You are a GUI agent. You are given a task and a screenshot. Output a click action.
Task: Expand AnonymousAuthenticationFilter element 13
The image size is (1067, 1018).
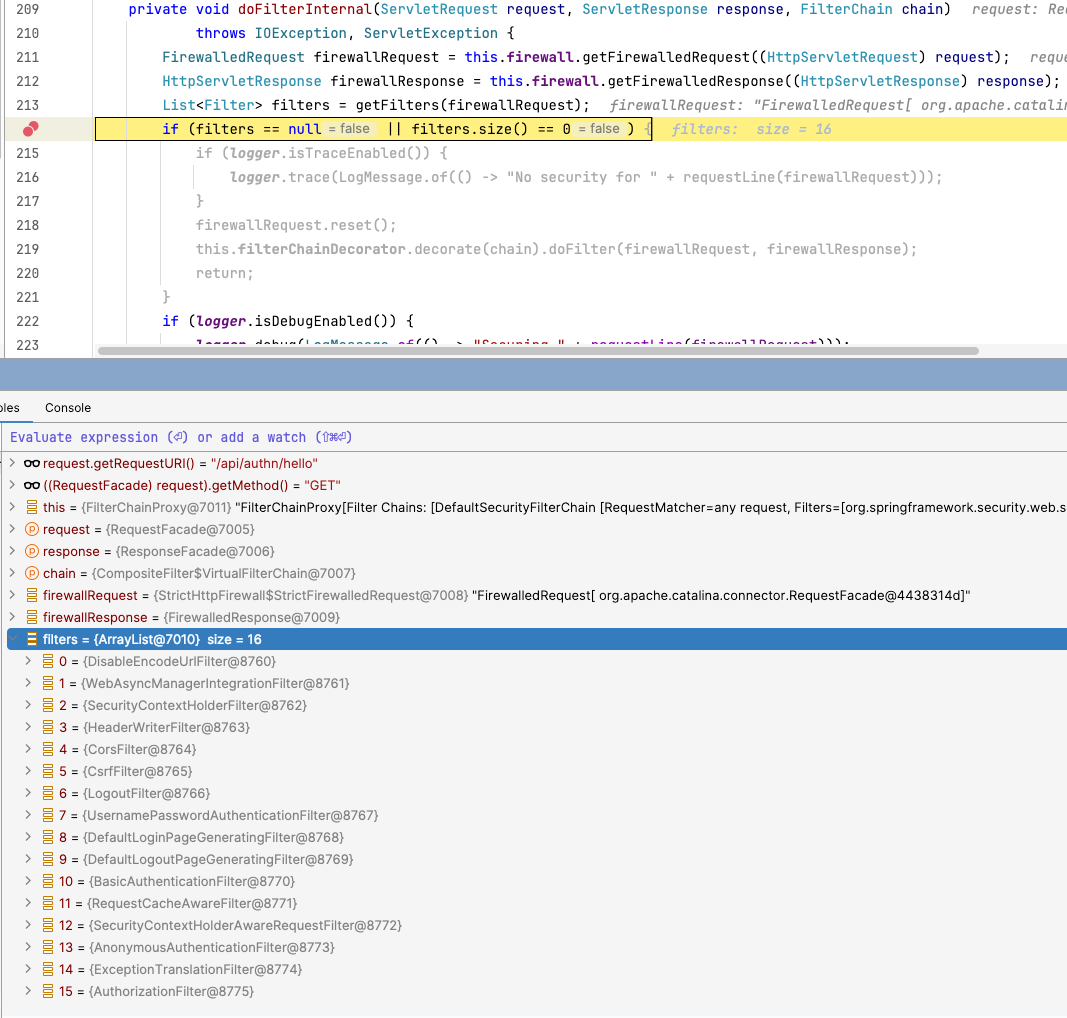click(28, 947)
